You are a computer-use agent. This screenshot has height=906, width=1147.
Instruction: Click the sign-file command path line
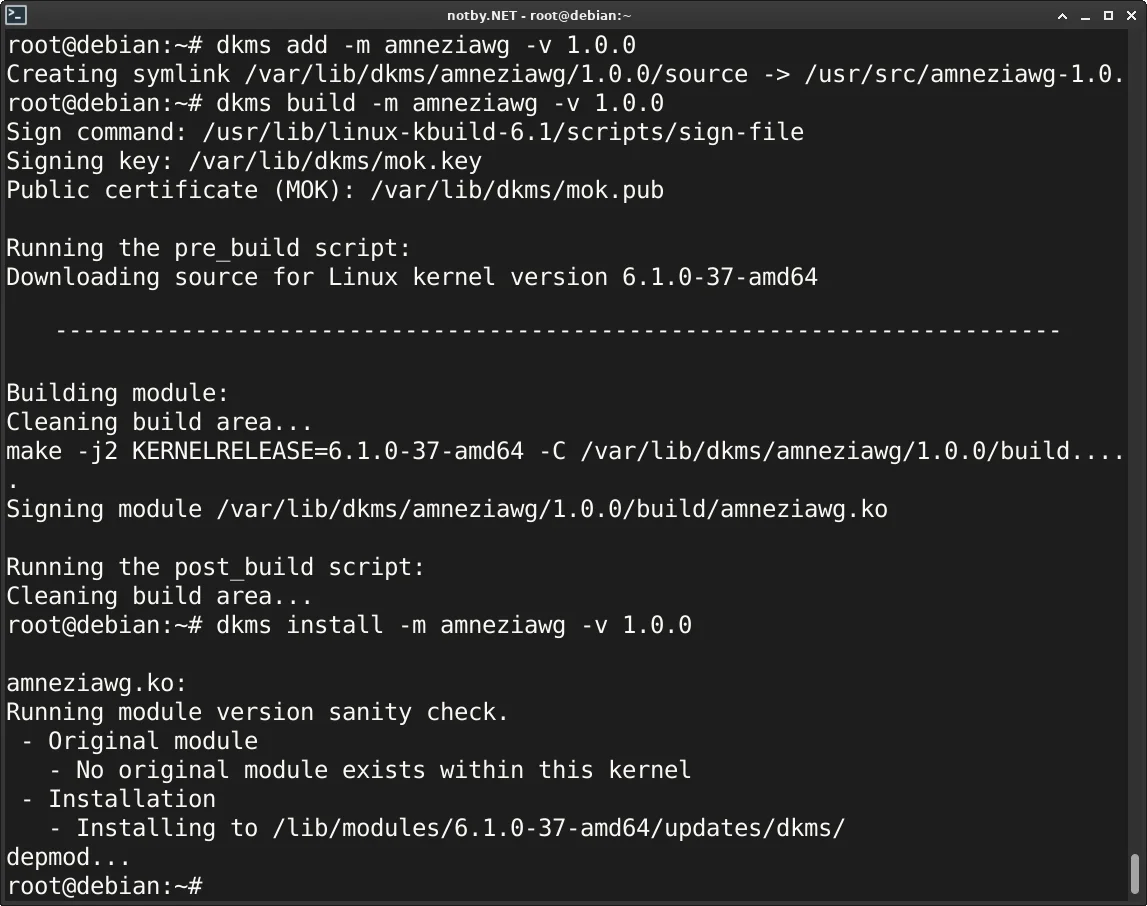405,132
